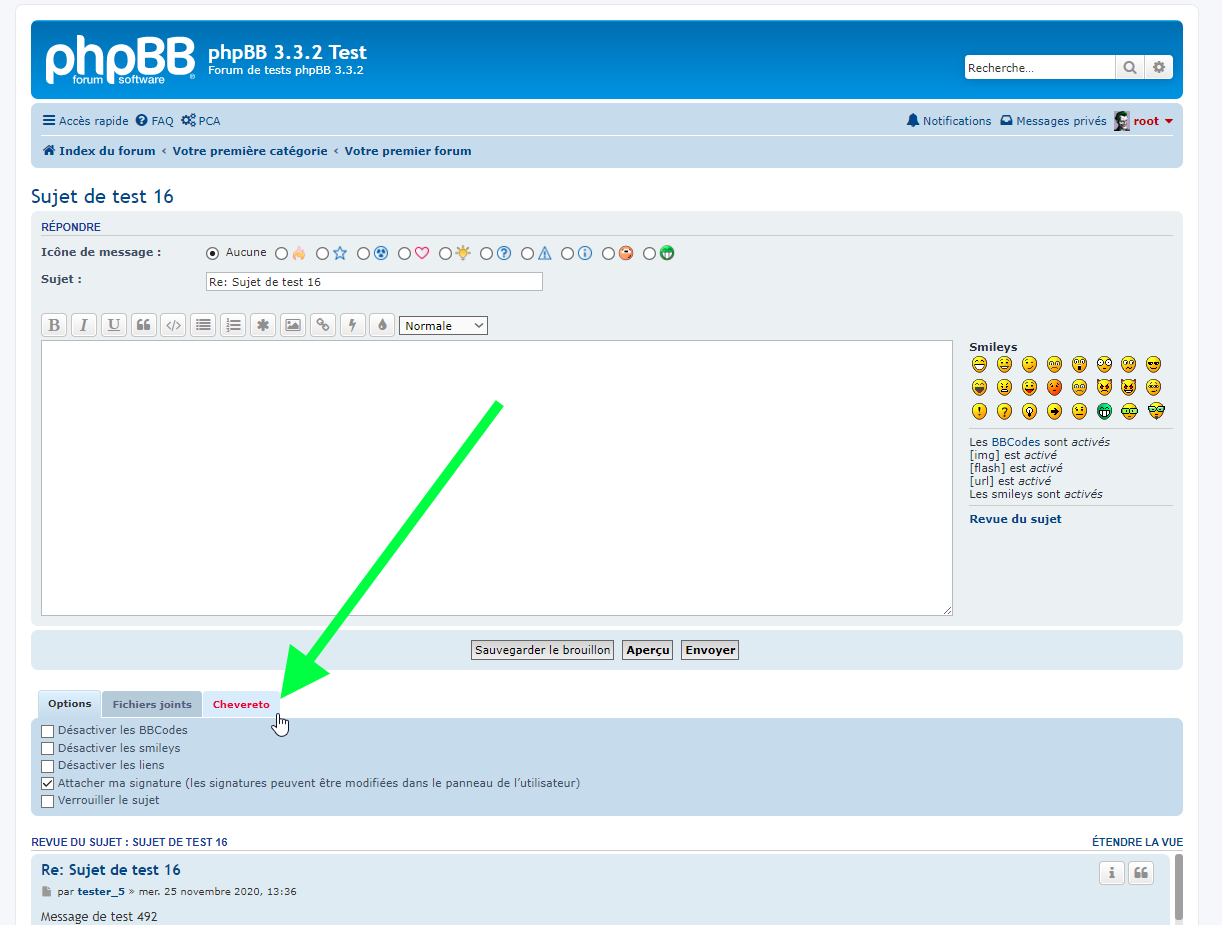Image resolution: width=1222 pixels, height=925 pixels.
Task: Uncheck Attacher ma signature
Action: tap(47, 784)
